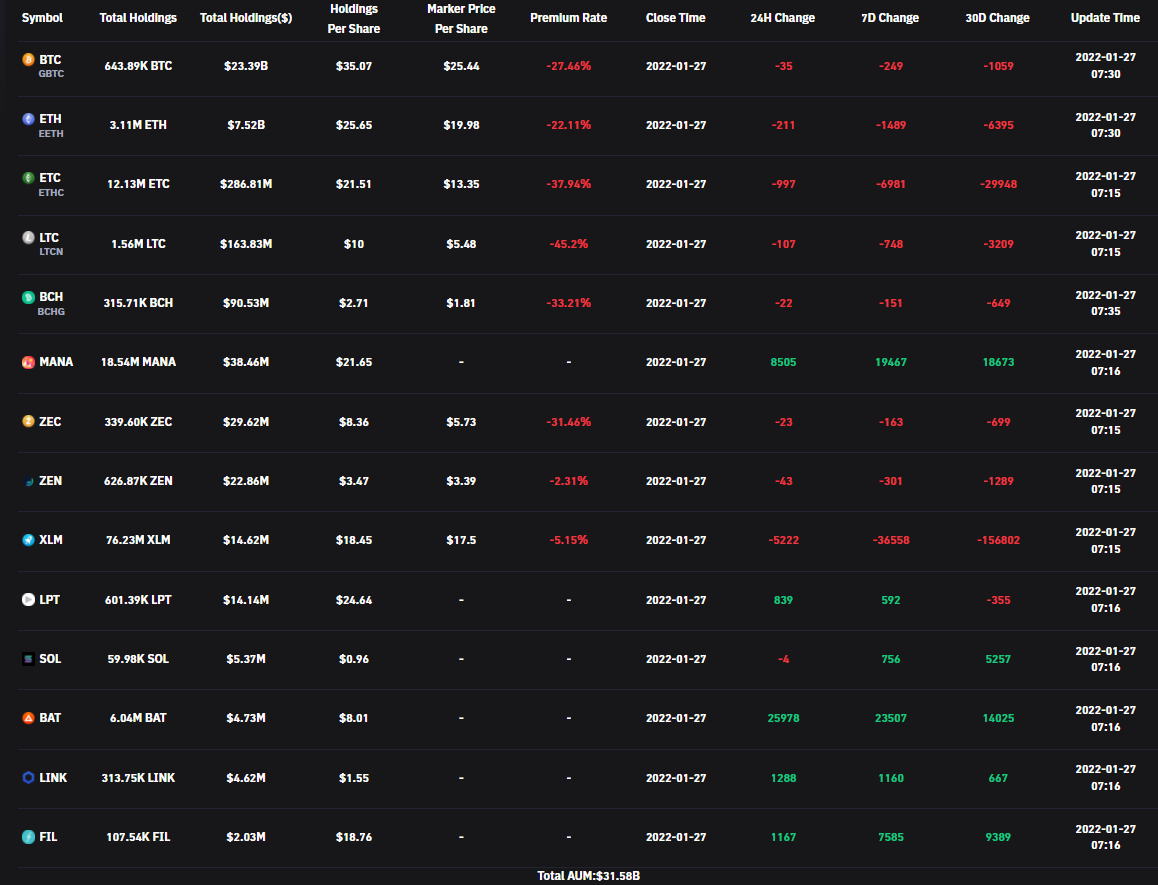Image resolution: width=1158 pixels, height=885 pixels.
Task: Click the $5.48 marker price value
Action: point(461,244)
